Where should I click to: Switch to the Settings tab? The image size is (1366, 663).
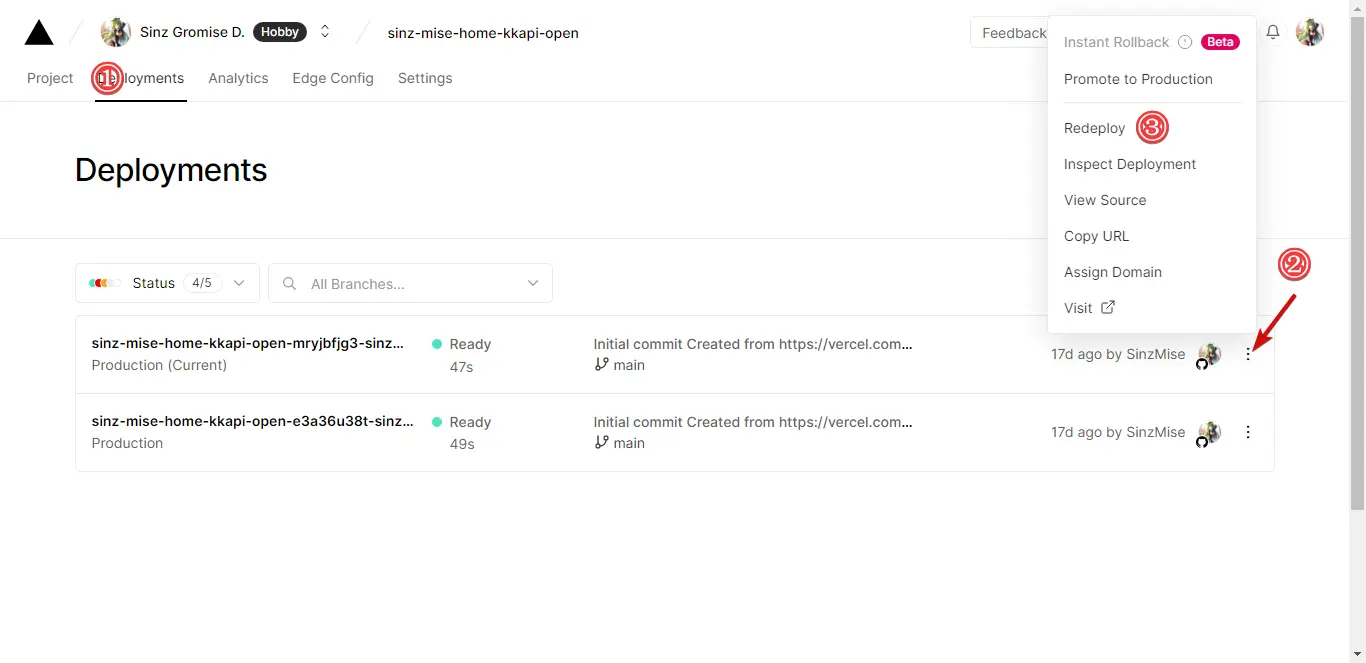point(425,78)
